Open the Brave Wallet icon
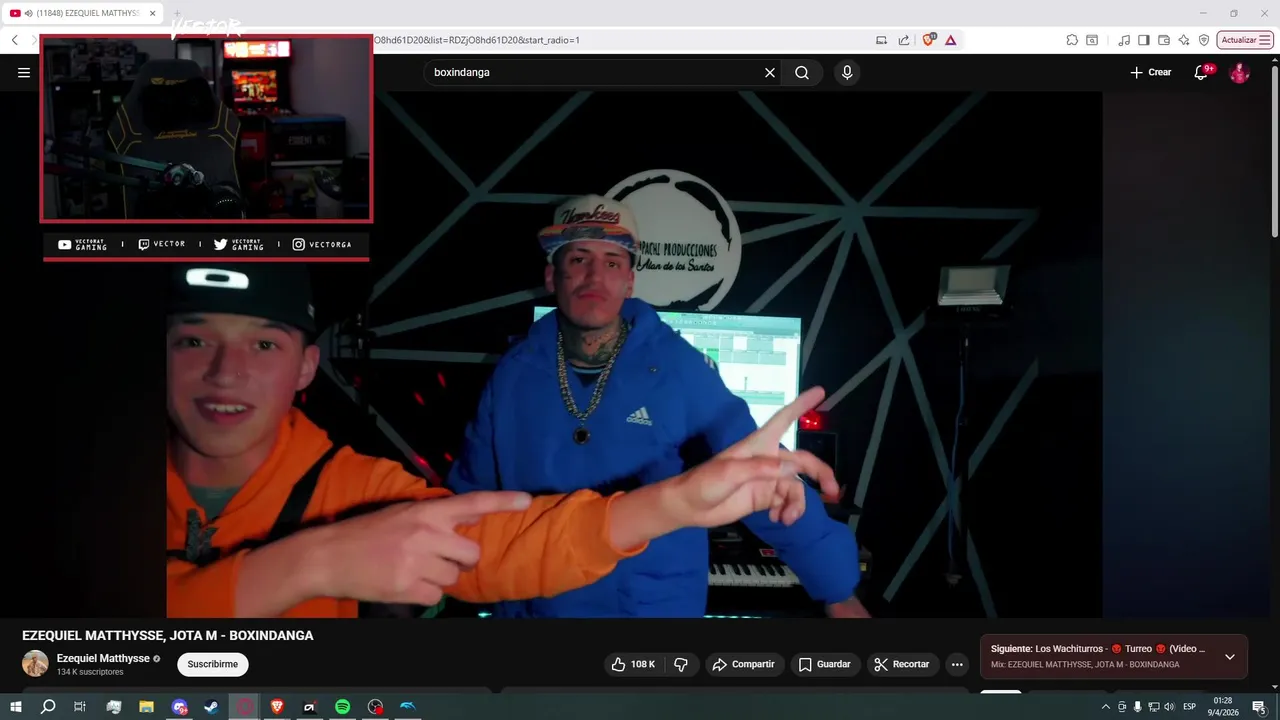The image size is (1280, 720). coord(1164,40)
